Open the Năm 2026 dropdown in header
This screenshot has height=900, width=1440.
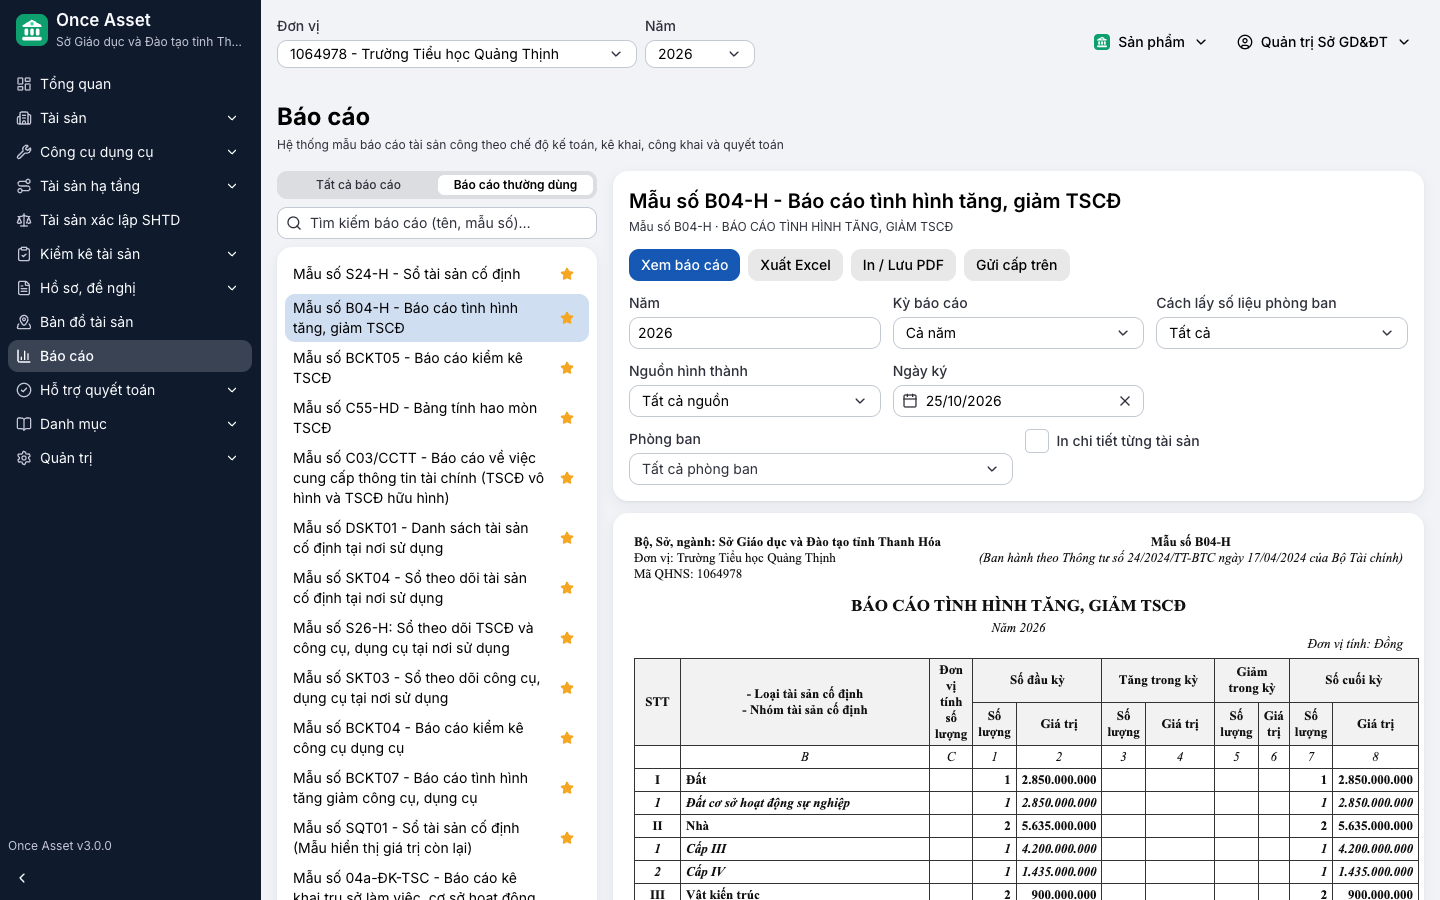coord(700,54)
